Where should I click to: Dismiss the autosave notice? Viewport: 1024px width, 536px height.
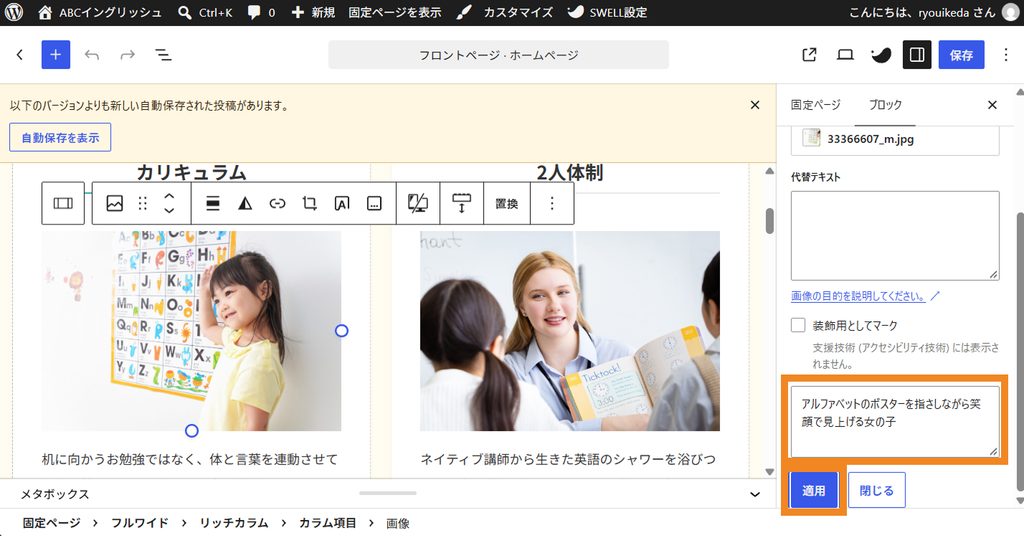[755, 105]
